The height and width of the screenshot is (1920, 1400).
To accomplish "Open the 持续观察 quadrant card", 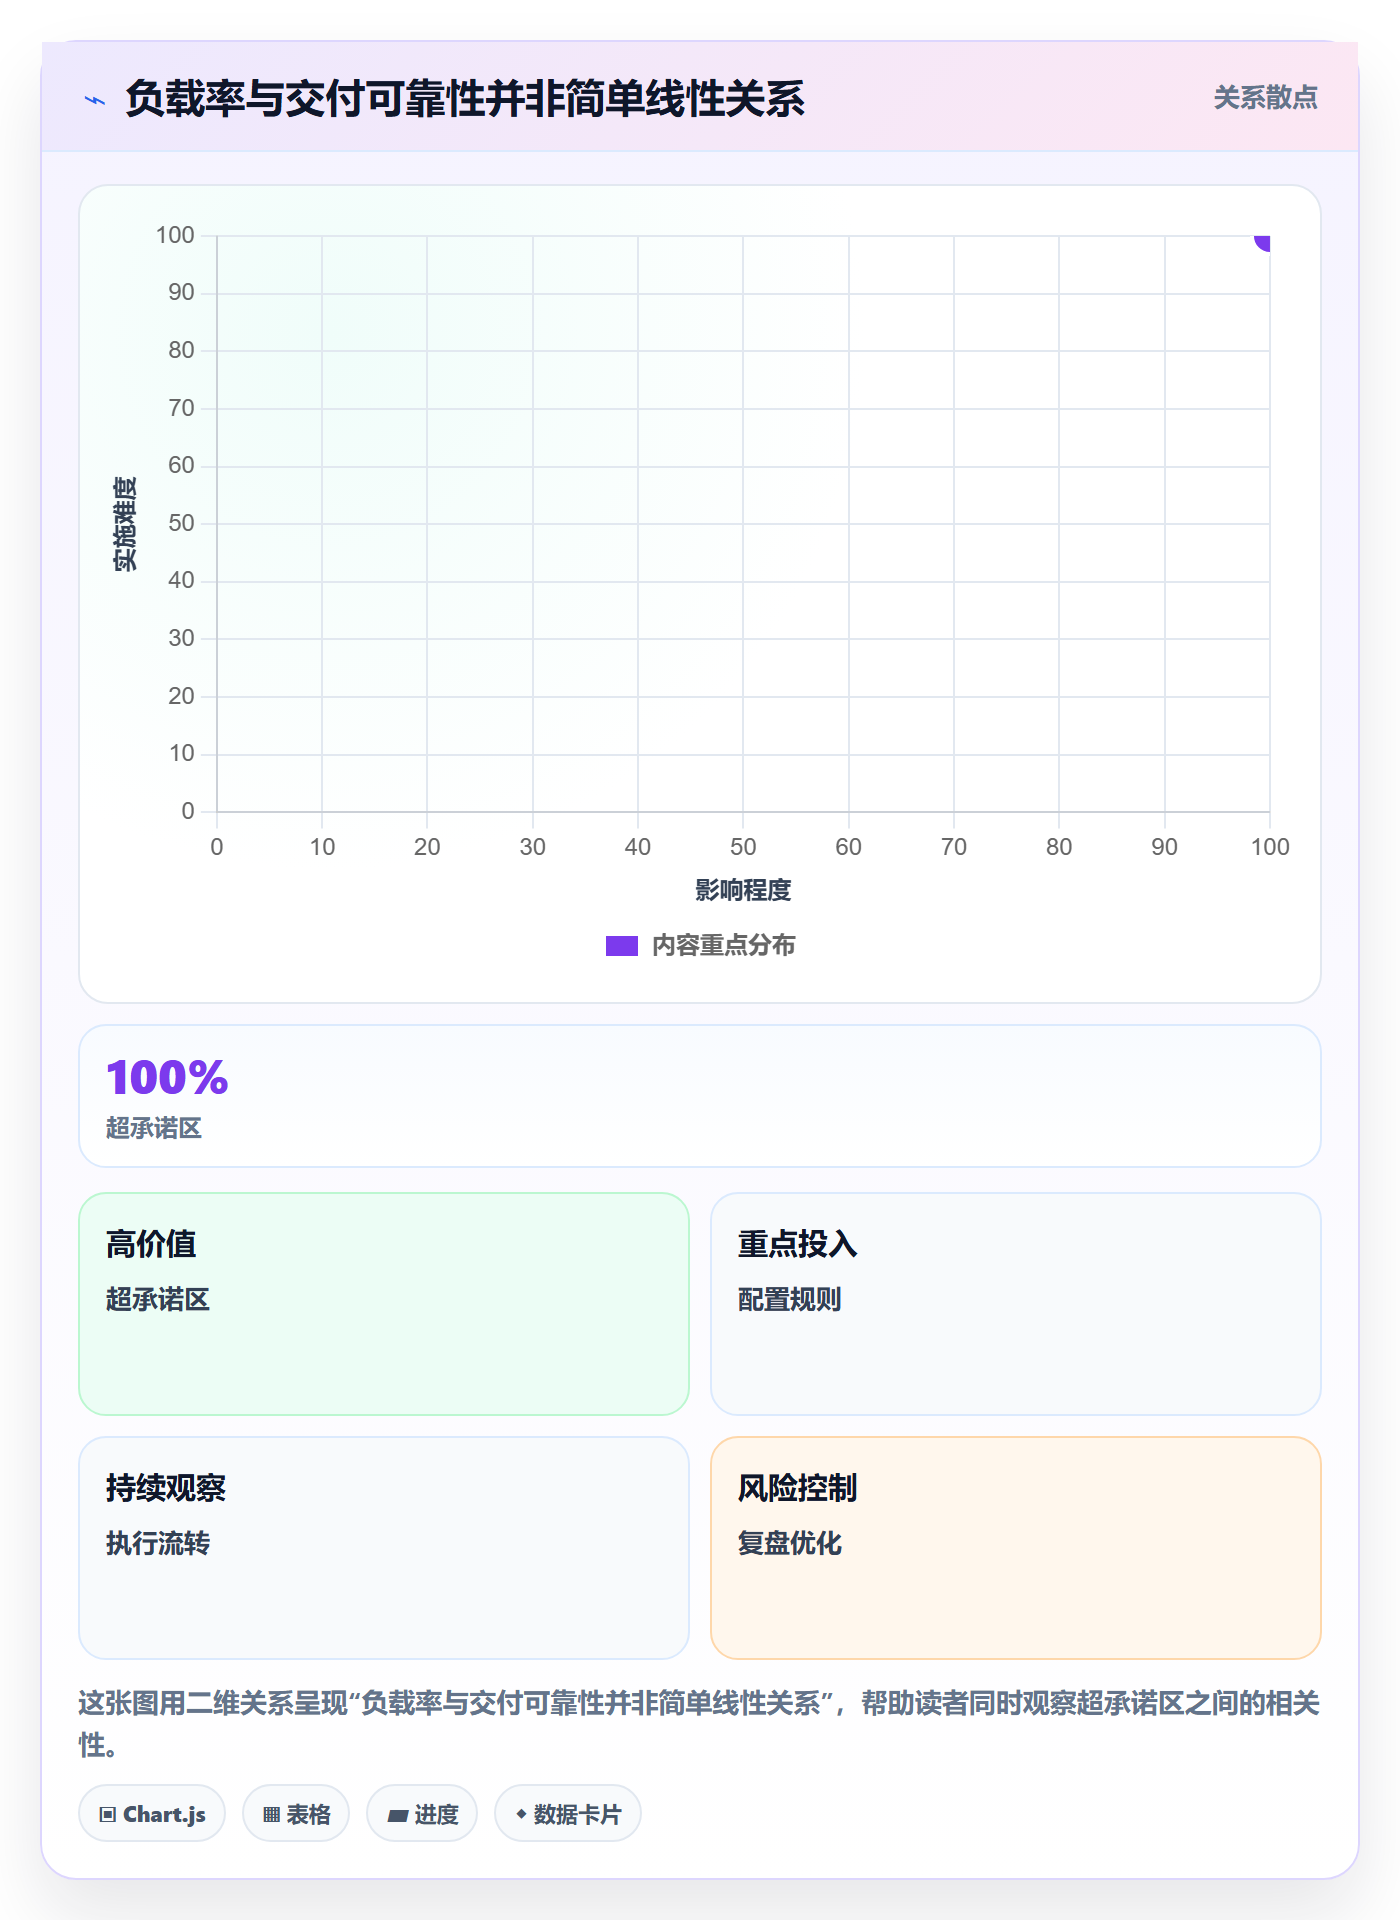I will (384, 1547).
